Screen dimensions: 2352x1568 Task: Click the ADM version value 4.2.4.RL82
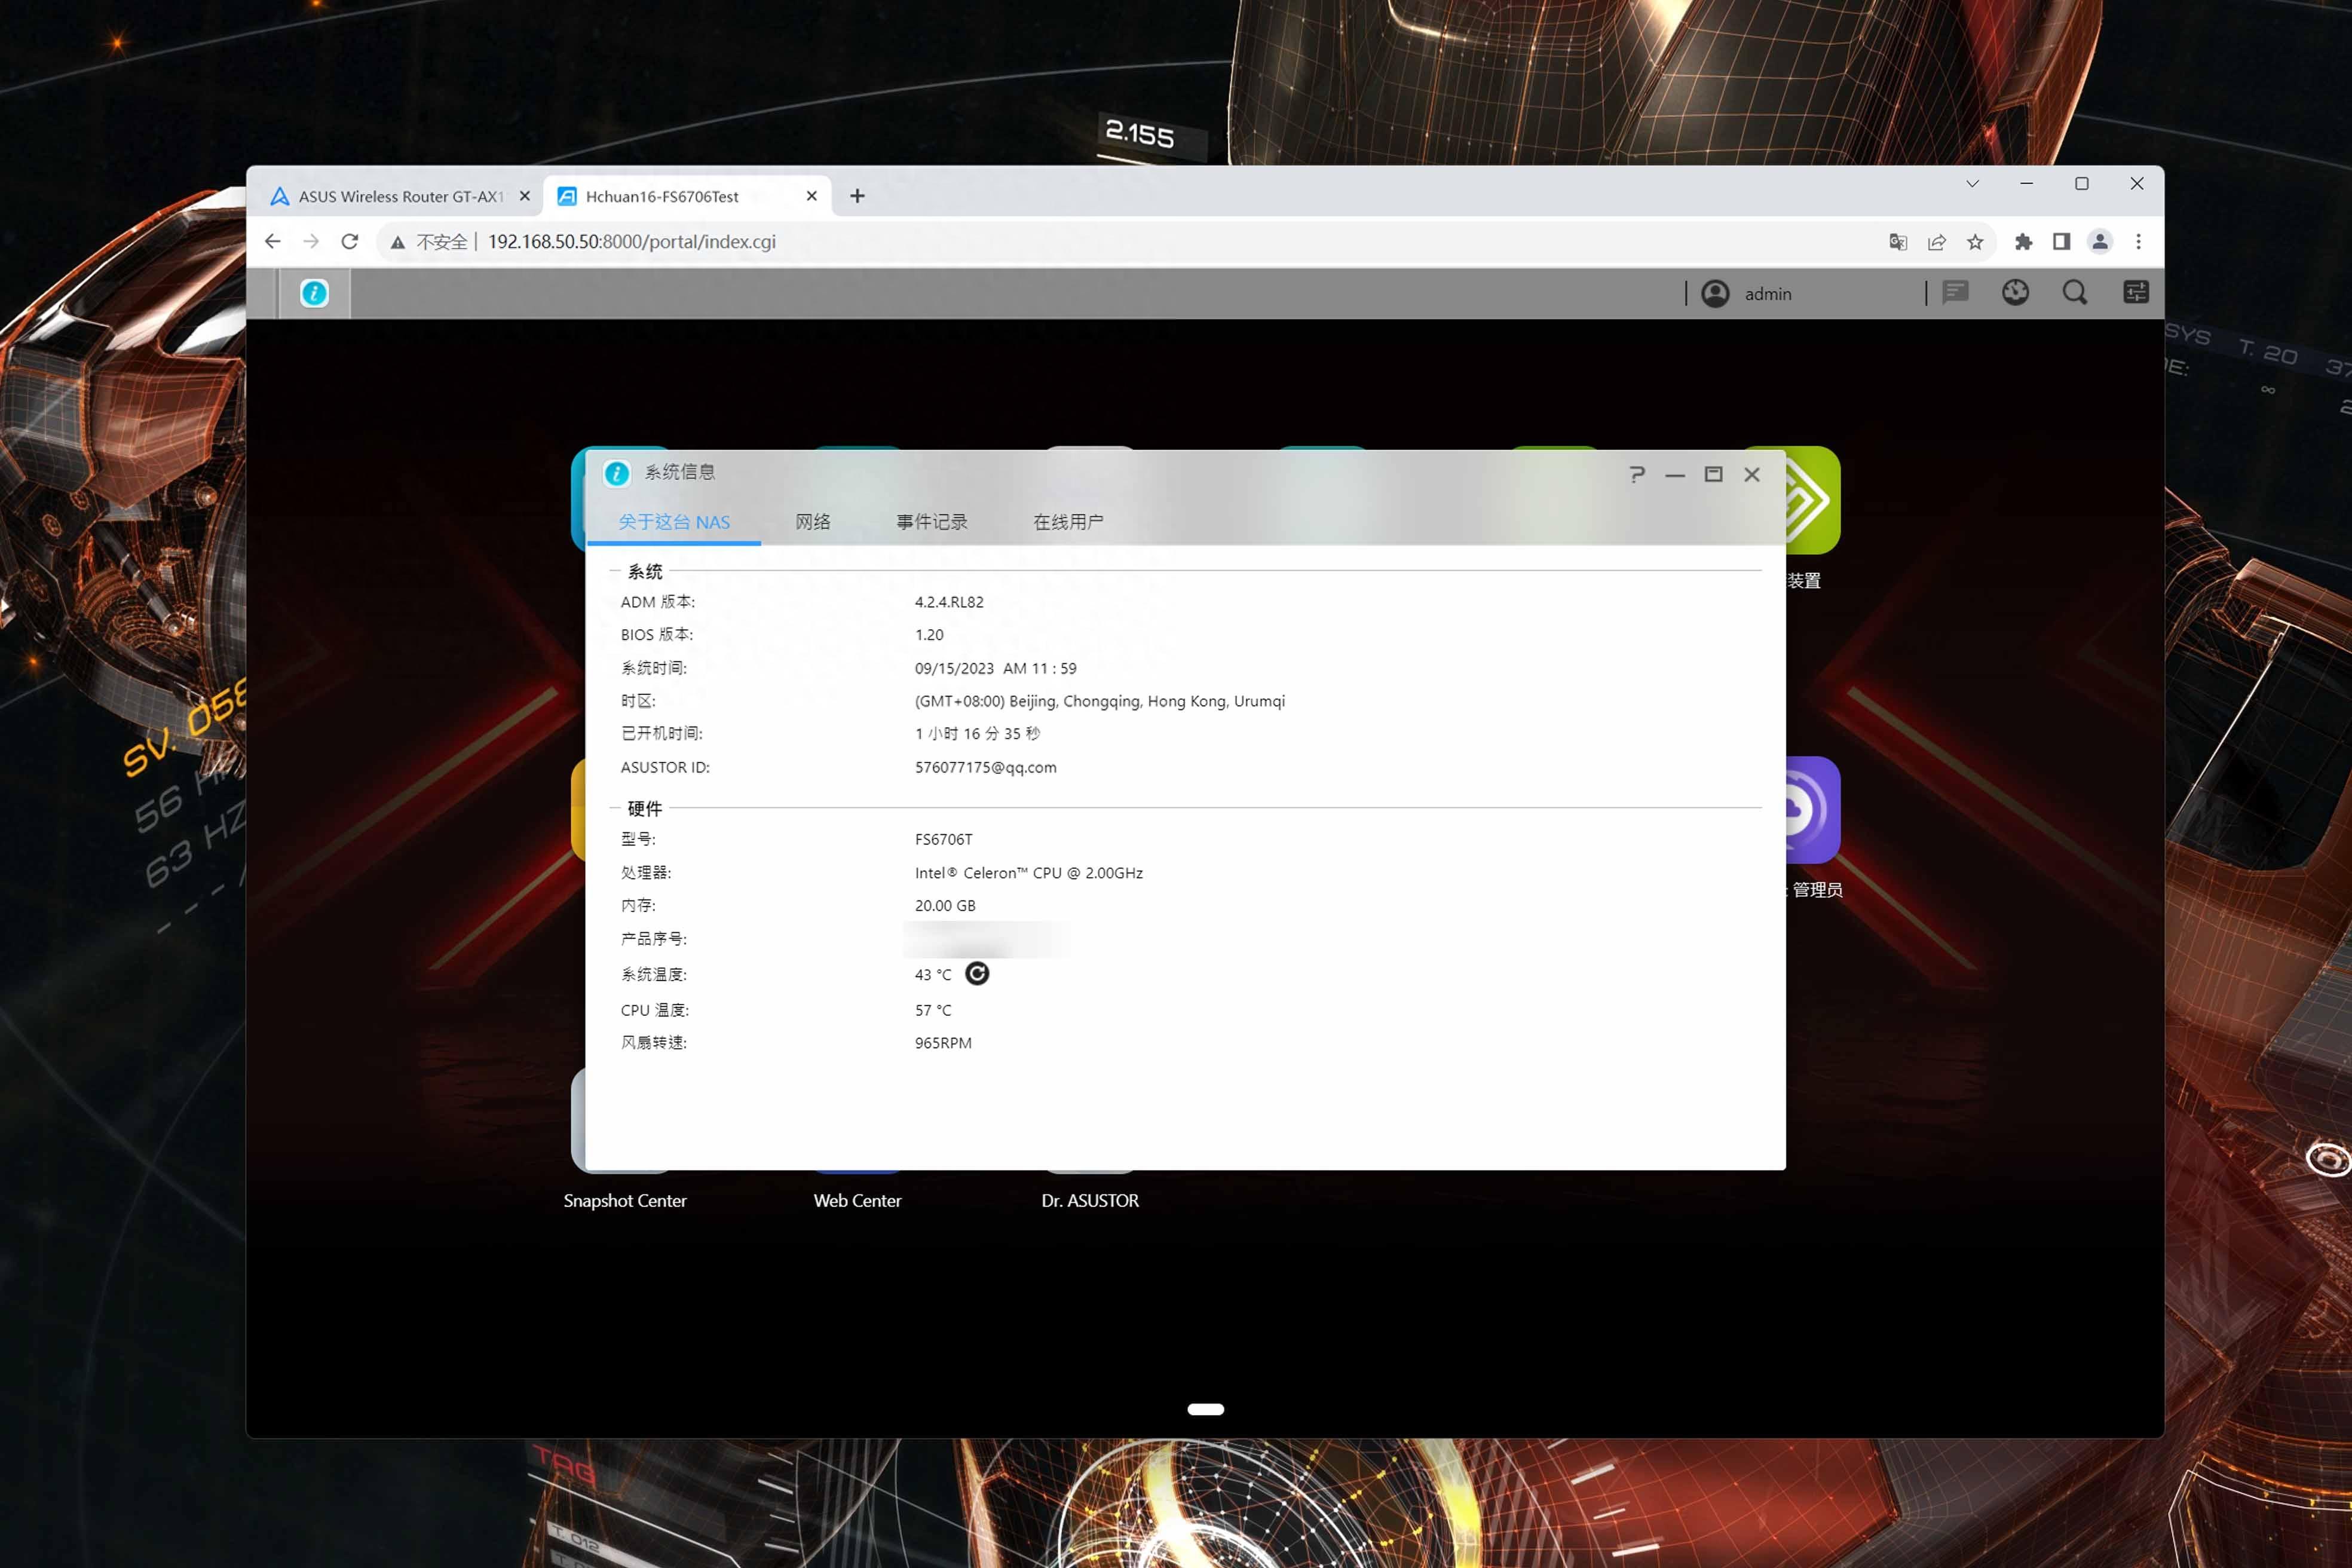click(949, 602)
